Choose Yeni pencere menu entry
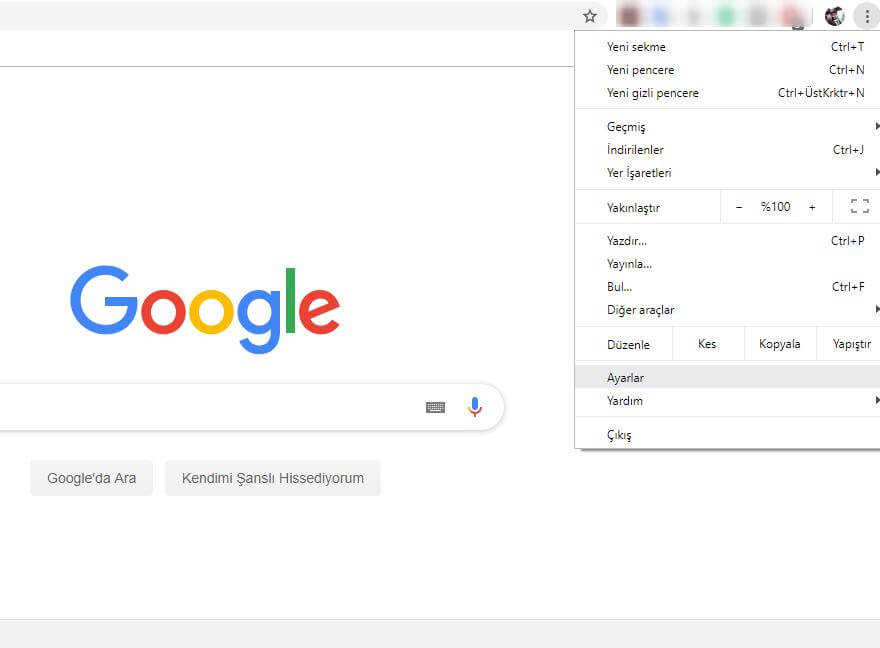880x648 pixels. 727,70
